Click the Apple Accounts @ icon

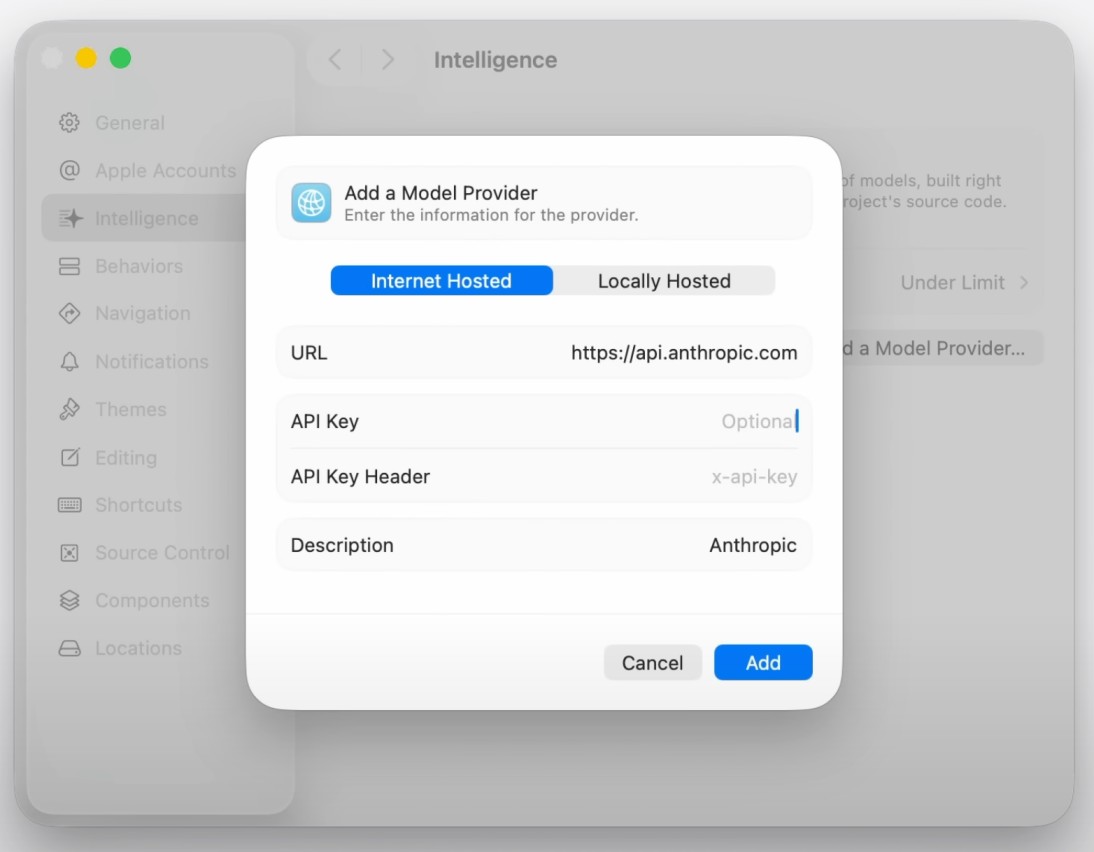69,170
